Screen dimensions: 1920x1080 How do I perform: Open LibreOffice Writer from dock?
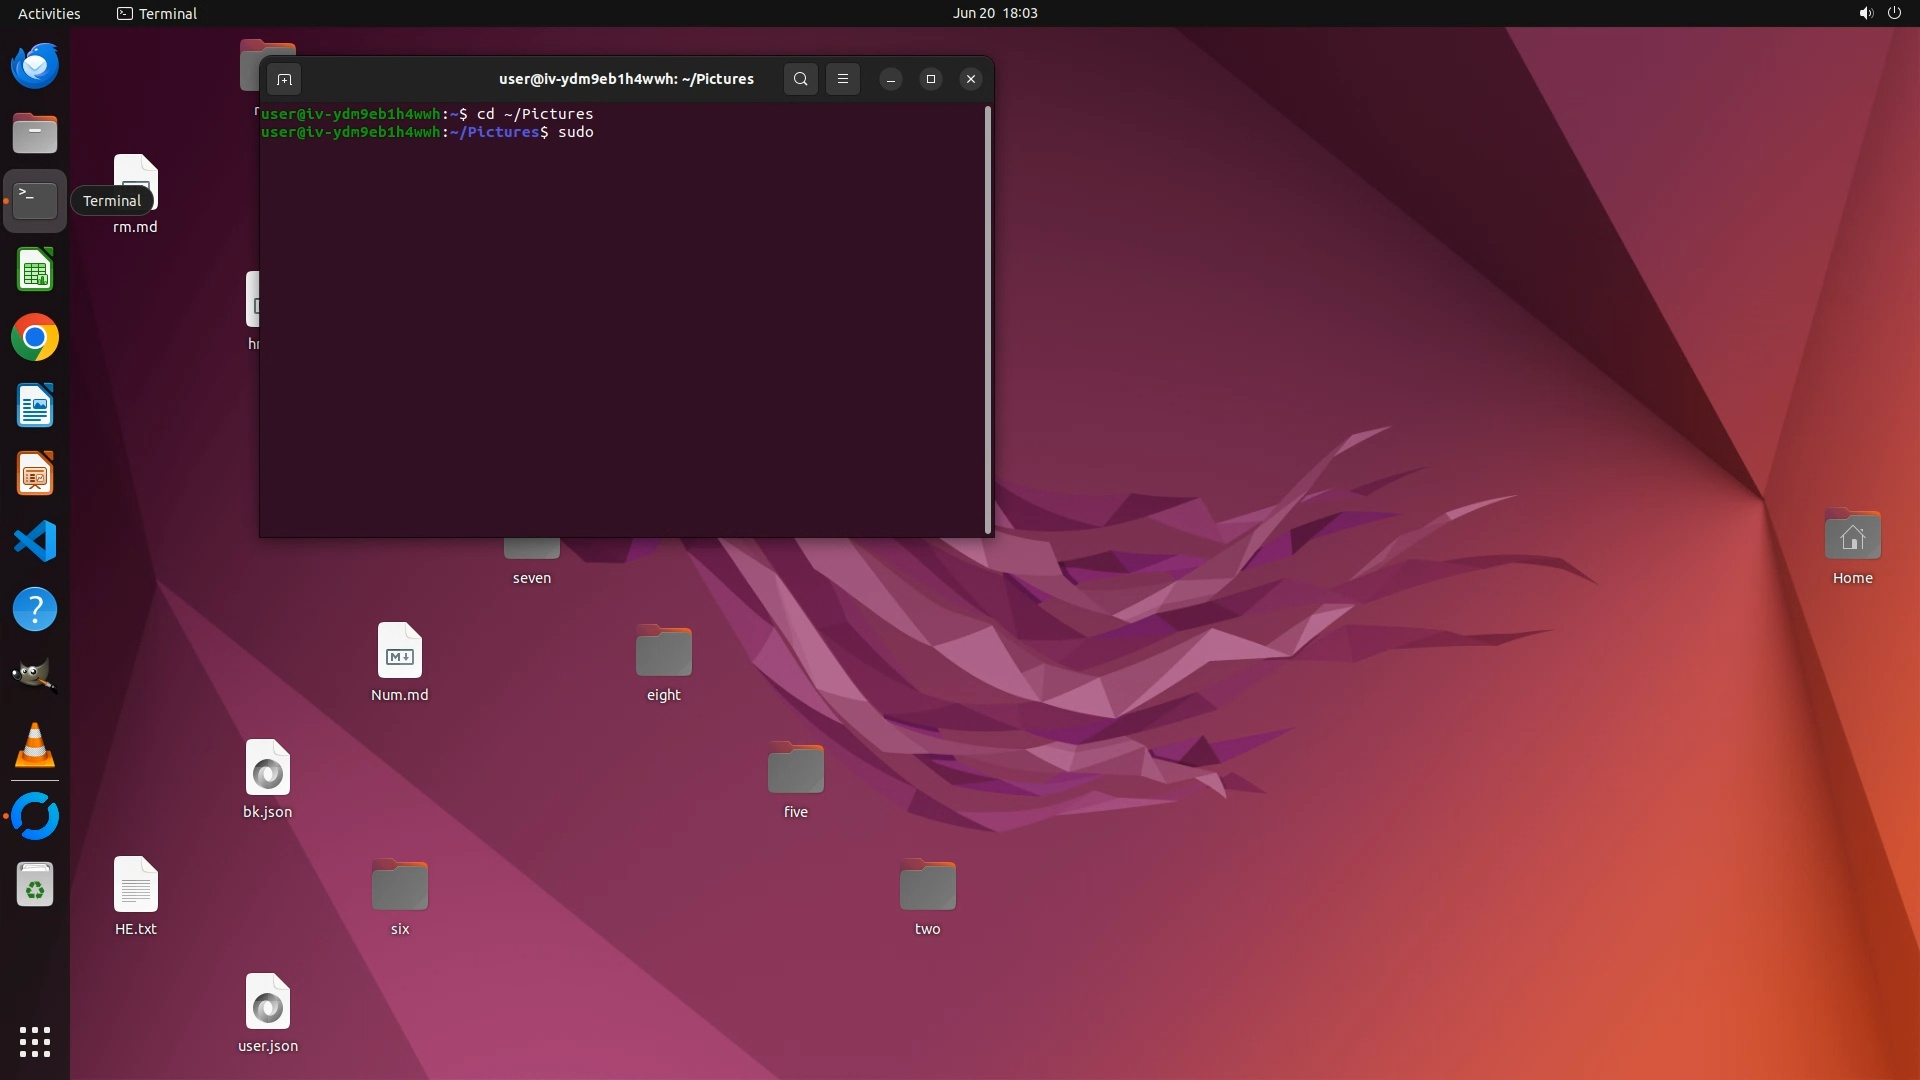(35, 406)
